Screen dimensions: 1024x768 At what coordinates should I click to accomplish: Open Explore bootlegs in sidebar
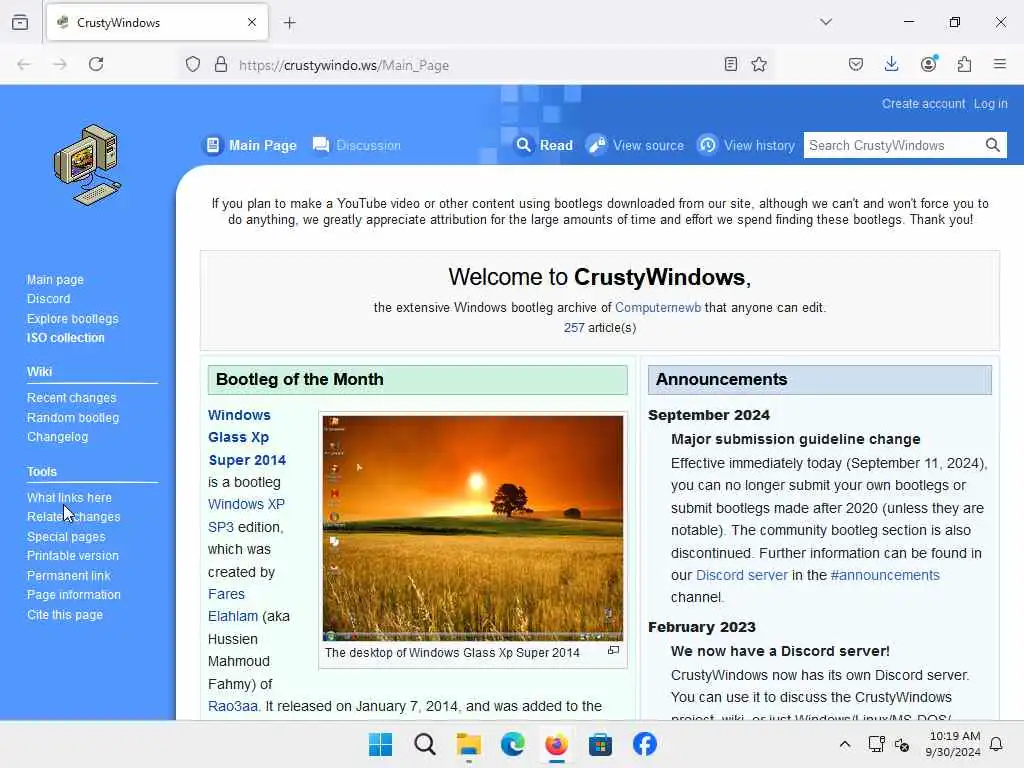click(72, 319)
